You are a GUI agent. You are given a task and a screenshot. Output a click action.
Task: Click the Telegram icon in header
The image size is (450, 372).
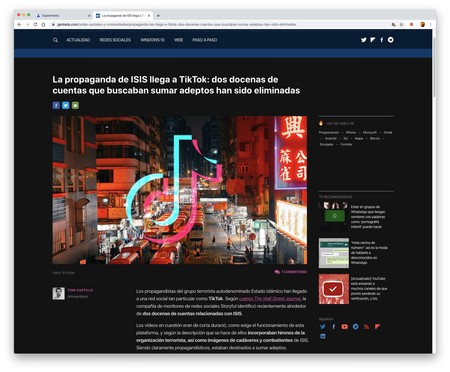391,40
